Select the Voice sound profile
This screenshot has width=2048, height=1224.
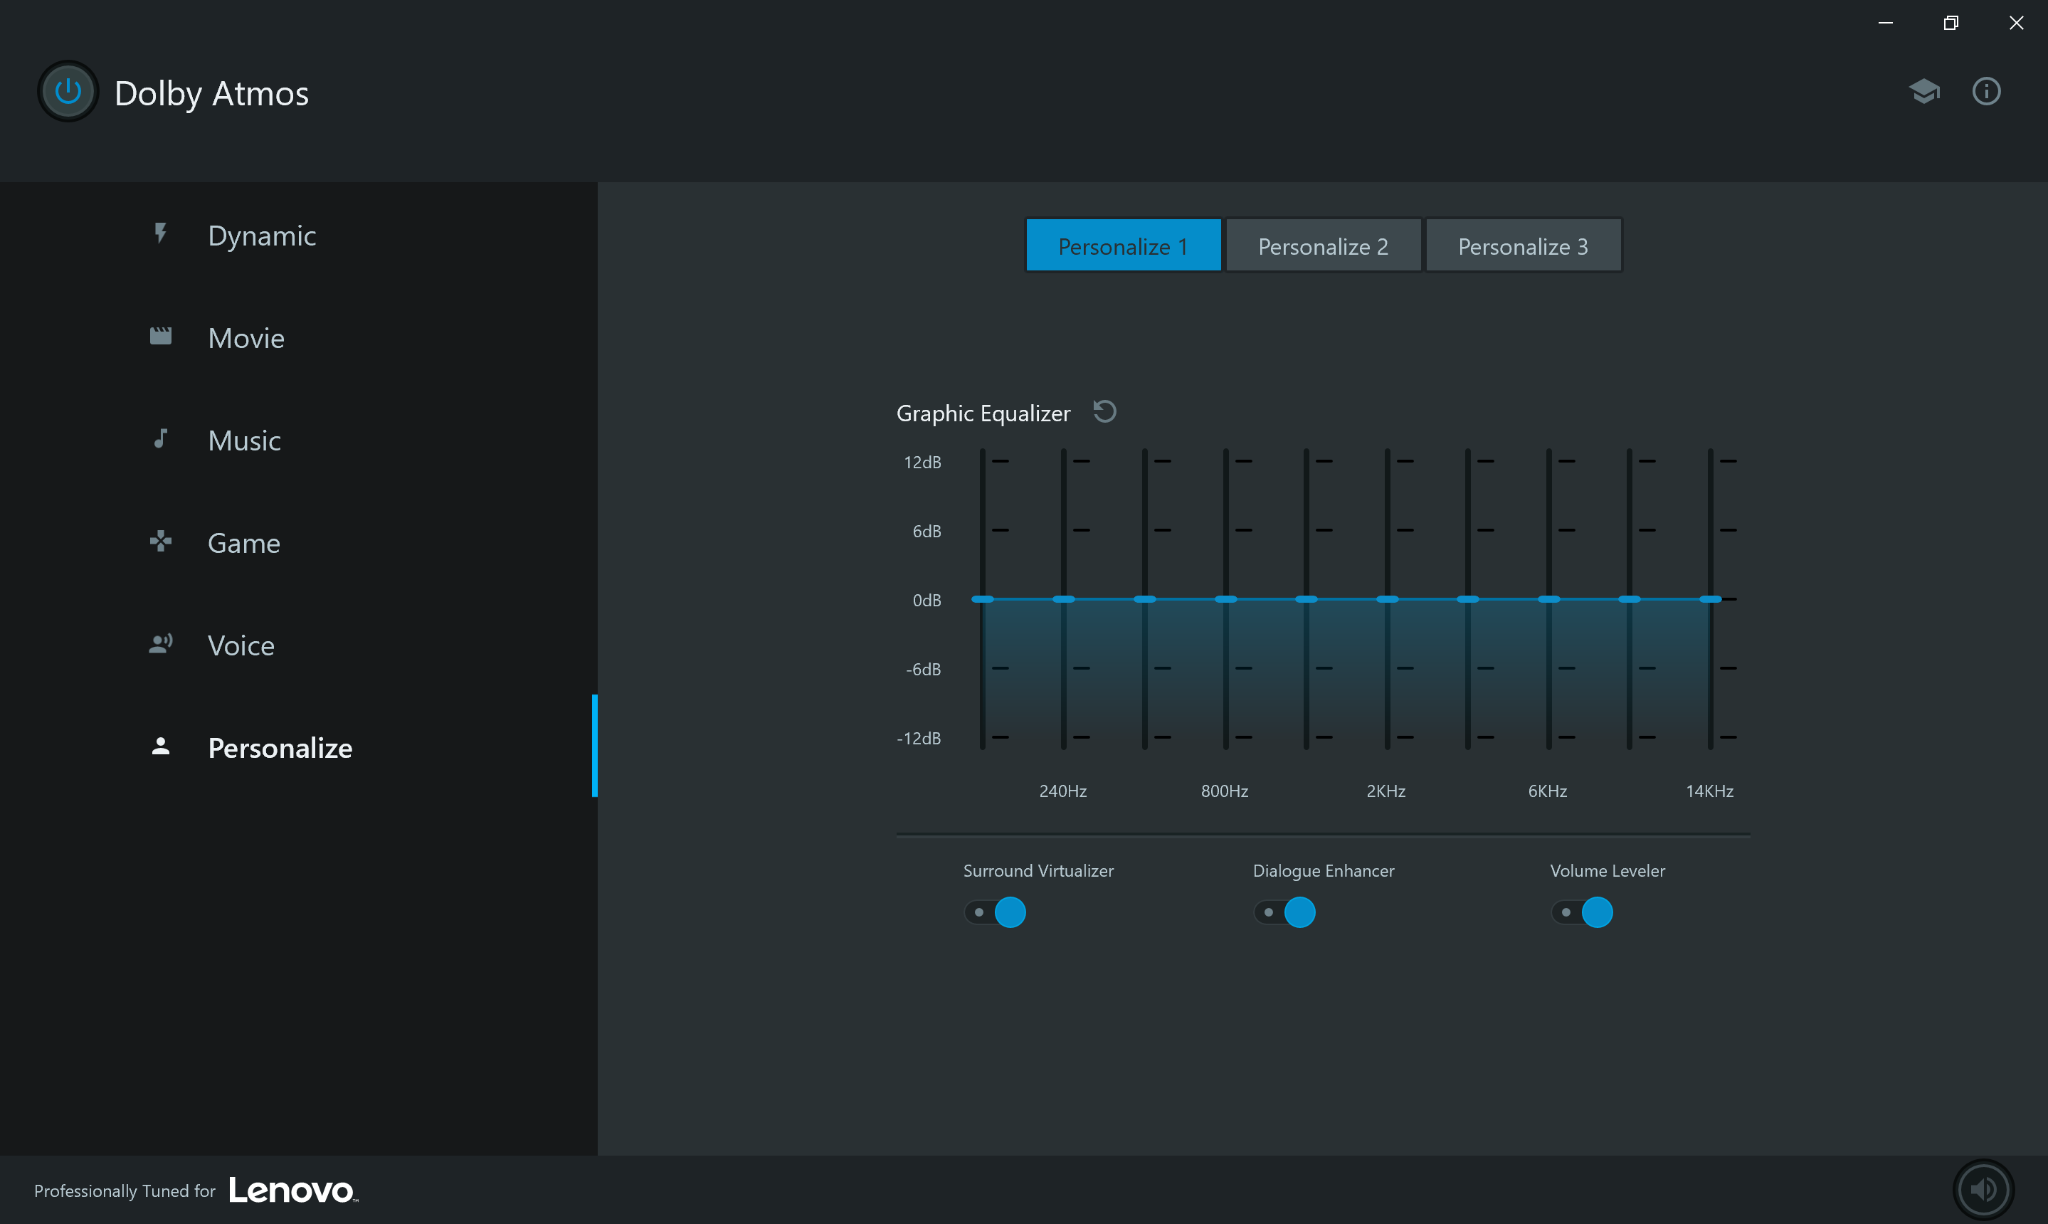[x=241, y=645]
